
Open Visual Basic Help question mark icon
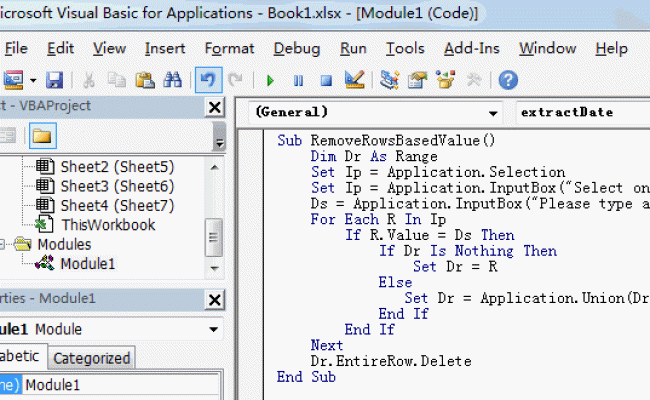coord(508,80)
